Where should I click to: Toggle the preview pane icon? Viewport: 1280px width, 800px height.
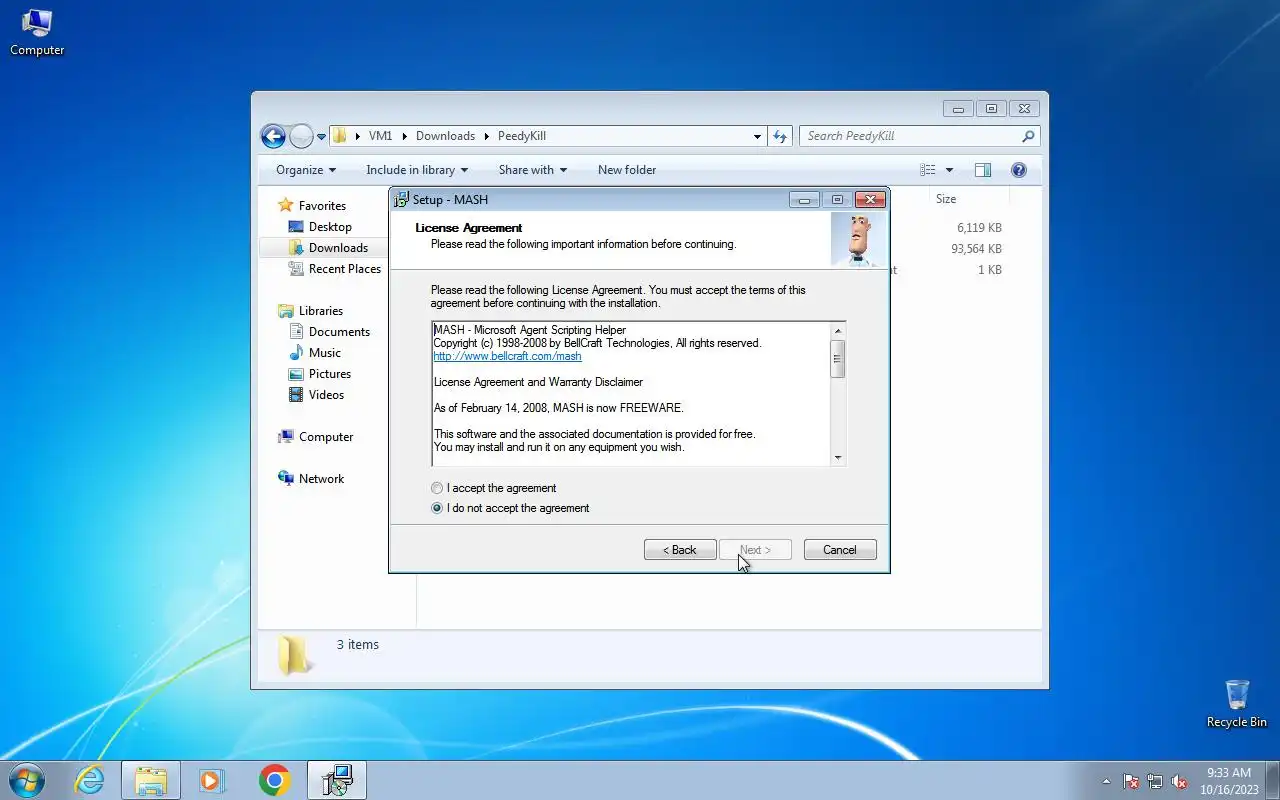point(983,170)
